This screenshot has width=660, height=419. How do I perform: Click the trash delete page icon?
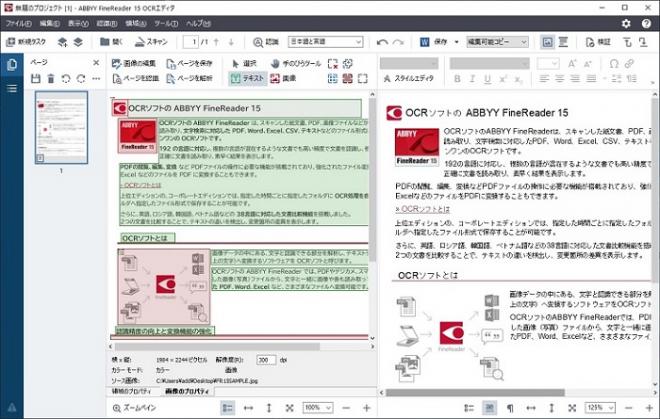[x=51, y=78]
